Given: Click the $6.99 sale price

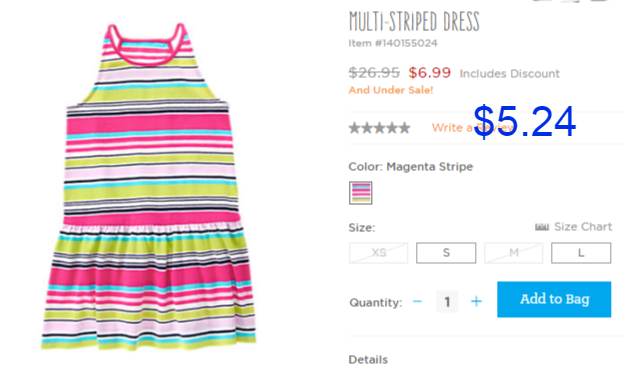Looking at the screenshot, I should (429, 73).
